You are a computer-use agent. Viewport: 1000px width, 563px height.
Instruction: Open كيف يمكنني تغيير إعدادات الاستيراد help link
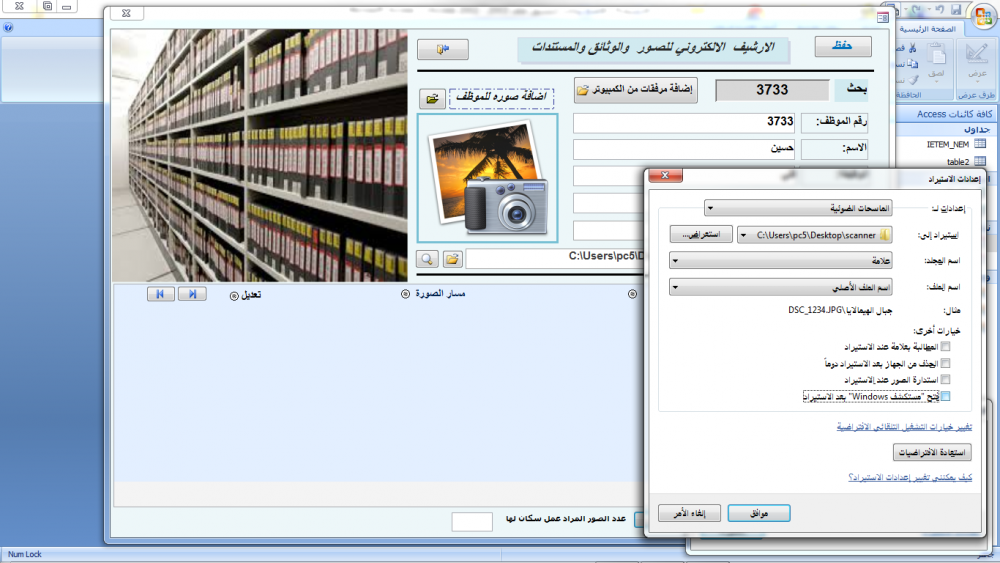[909, 477]
